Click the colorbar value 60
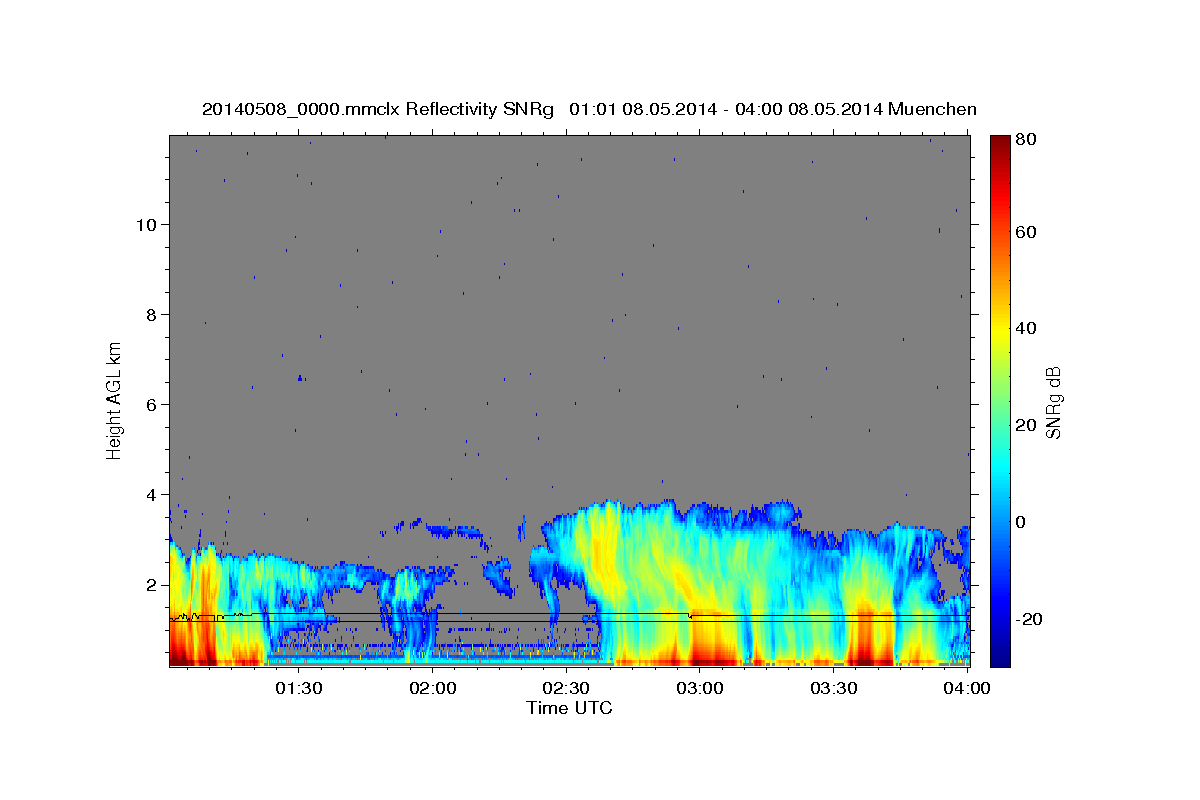The image size is (1200, 800). (1025, 232)
